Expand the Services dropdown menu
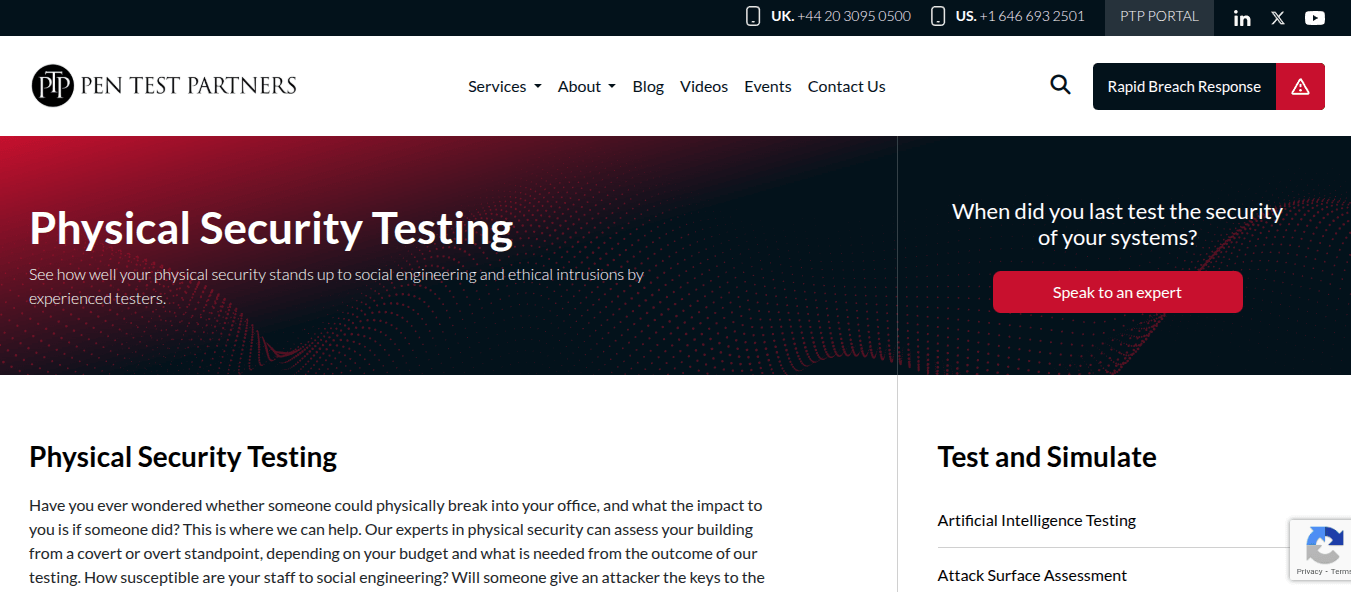 (505, 86)
